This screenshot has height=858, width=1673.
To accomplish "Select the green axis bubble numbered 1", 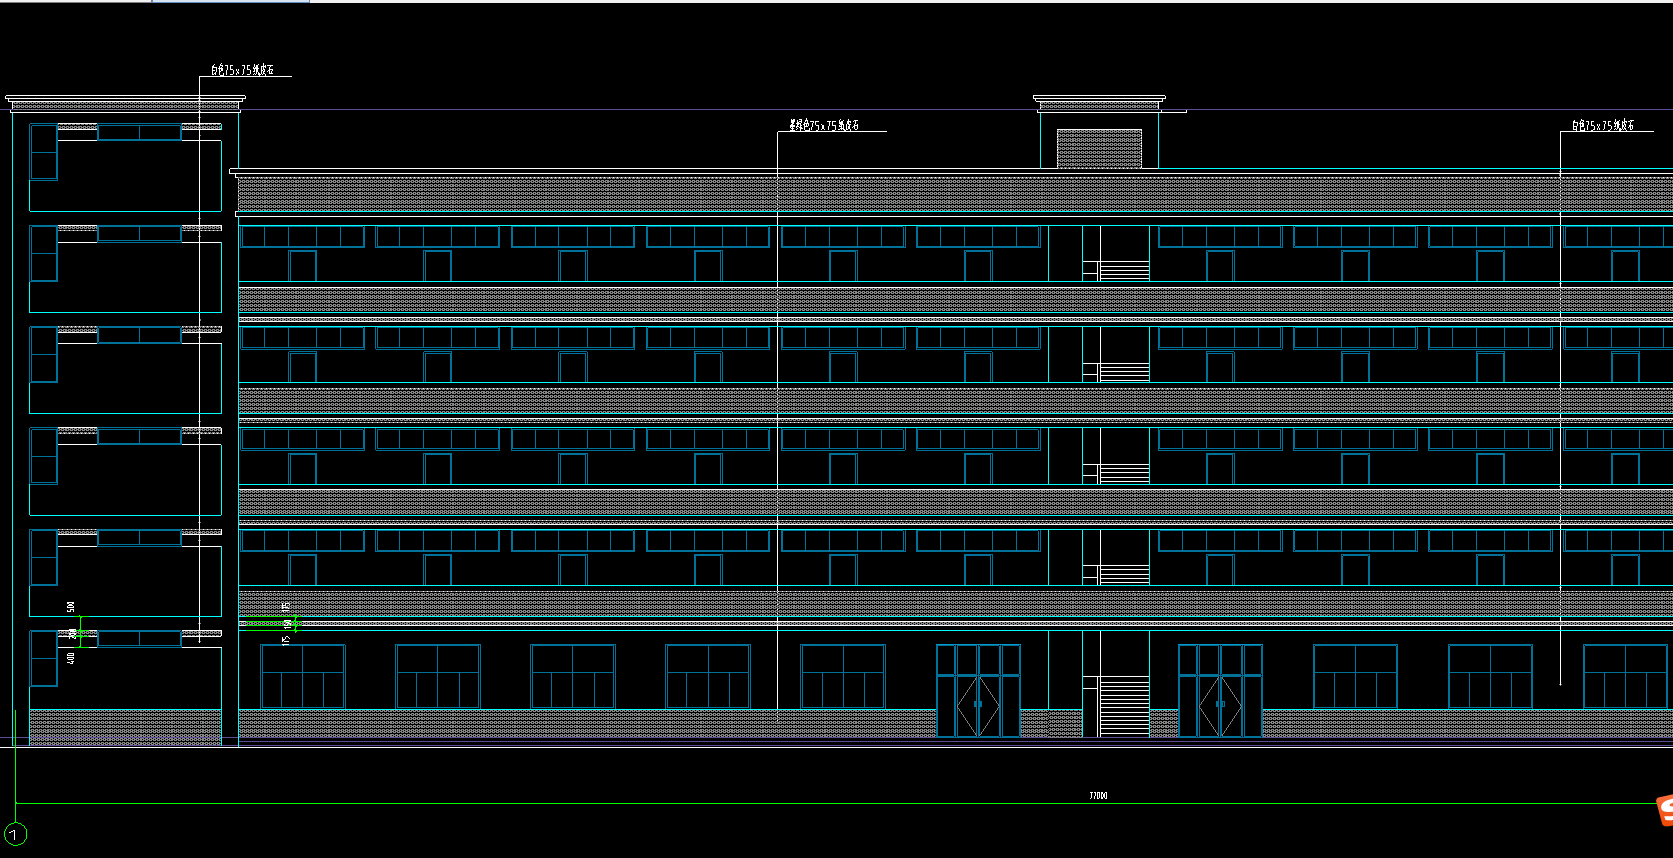I will tap(16, 834).
